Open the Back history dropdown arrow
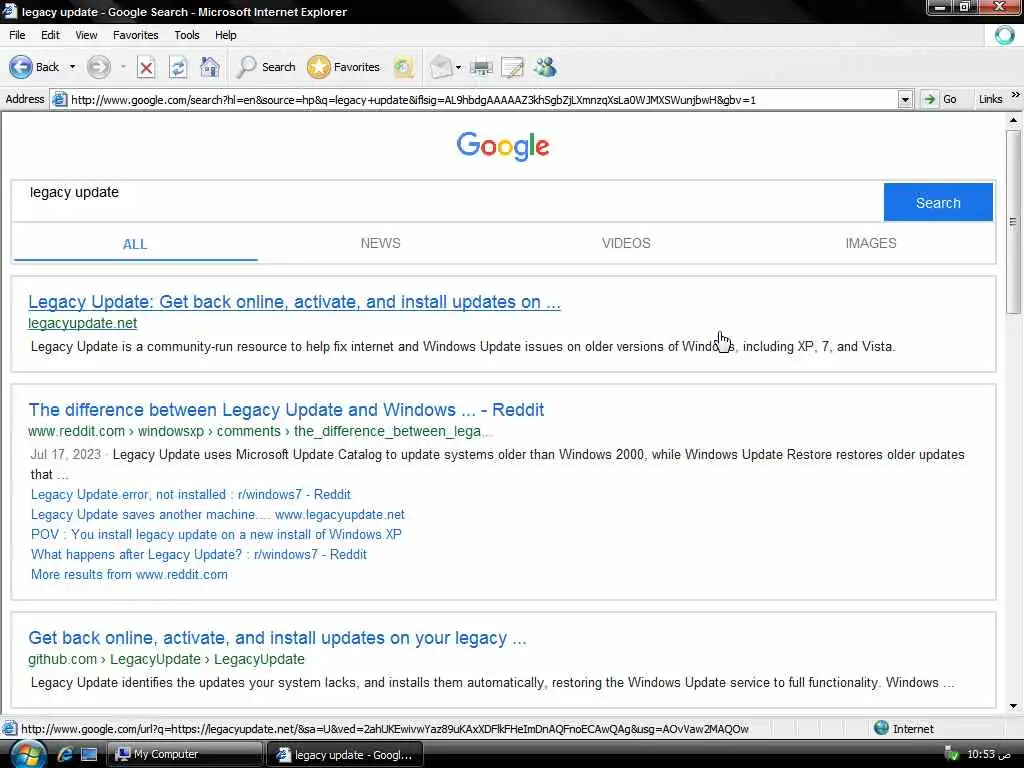Image resolution: width=1024 pixels, height=768 pixels. (x=72, y=67)
